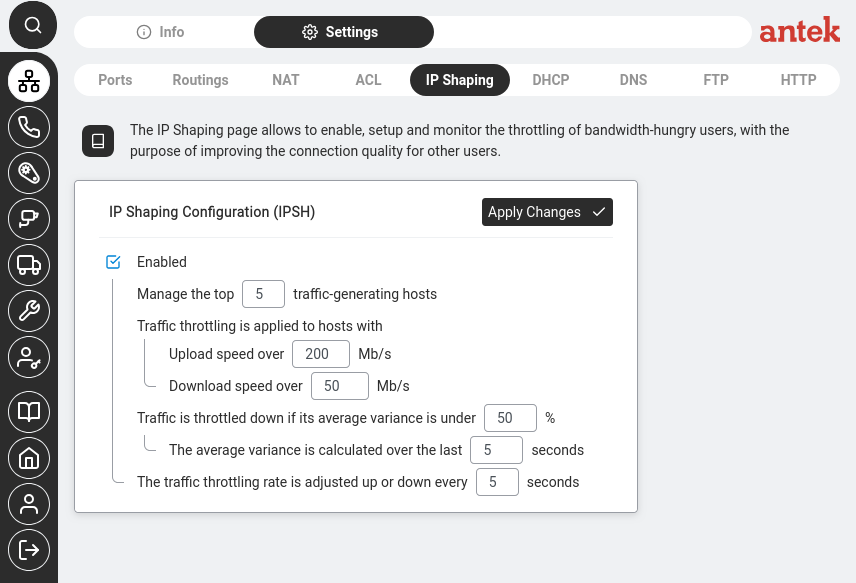The height and width of the screenshot is (583, 856).
Task: Open the phone sidebar icon
Action: [29, 127]
